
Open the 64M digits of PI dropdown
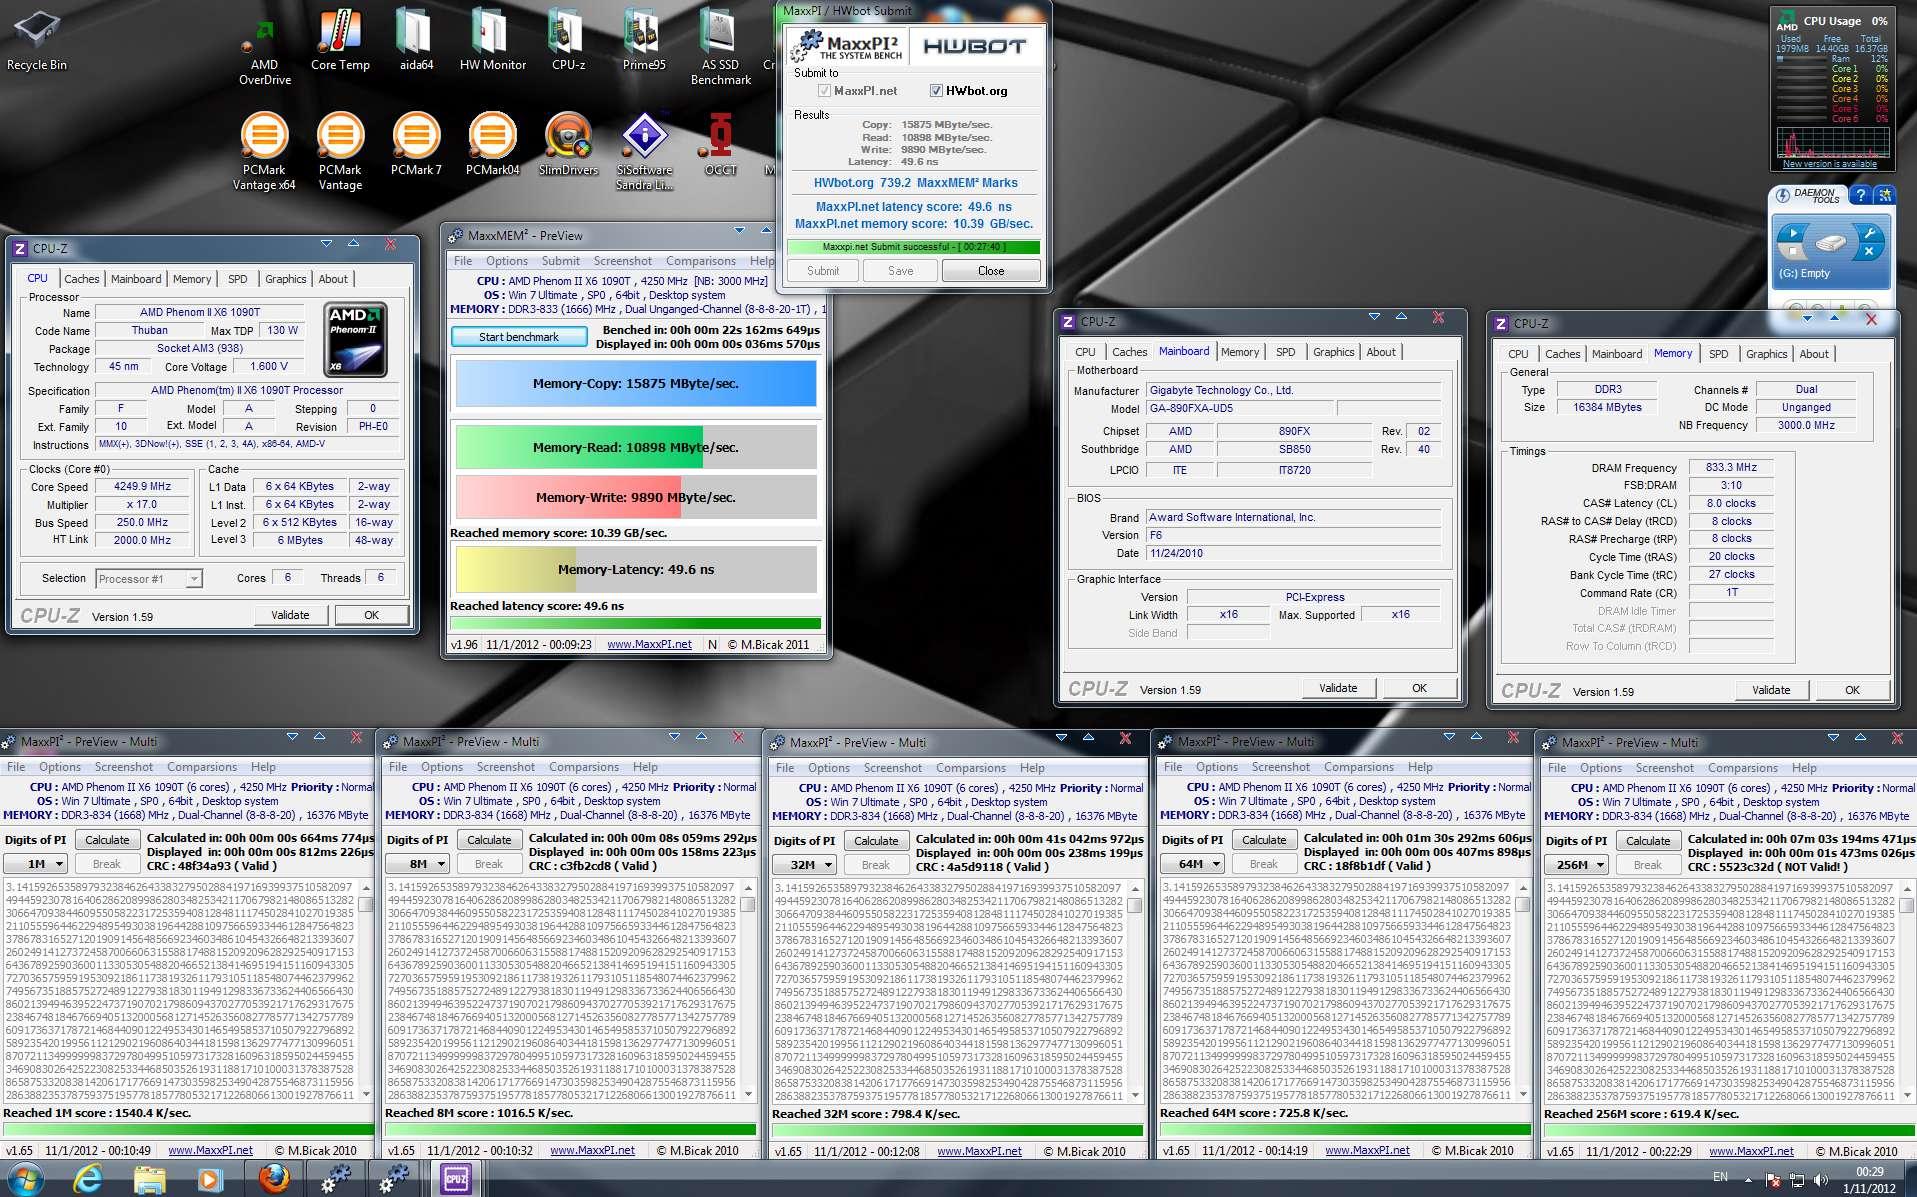(1192, 865)
